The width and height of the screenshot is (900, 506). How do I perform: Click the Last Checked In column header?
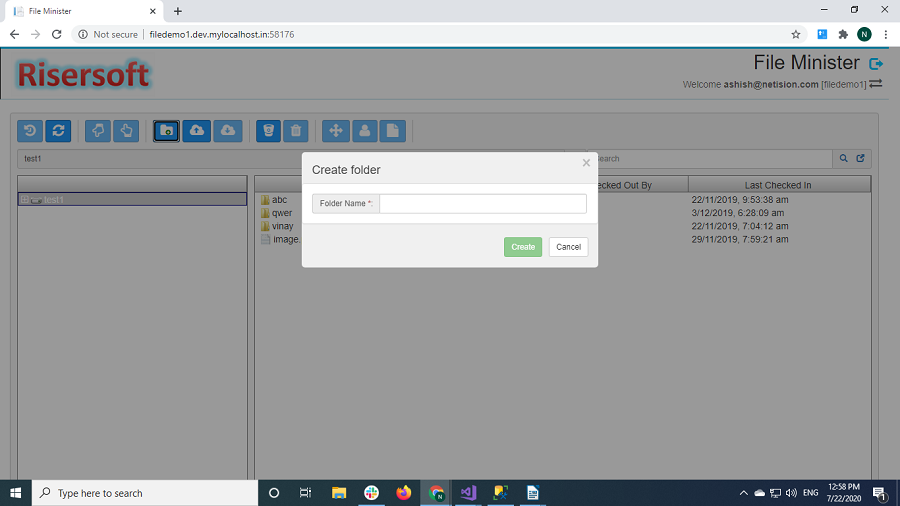click(x=778, y=185)
